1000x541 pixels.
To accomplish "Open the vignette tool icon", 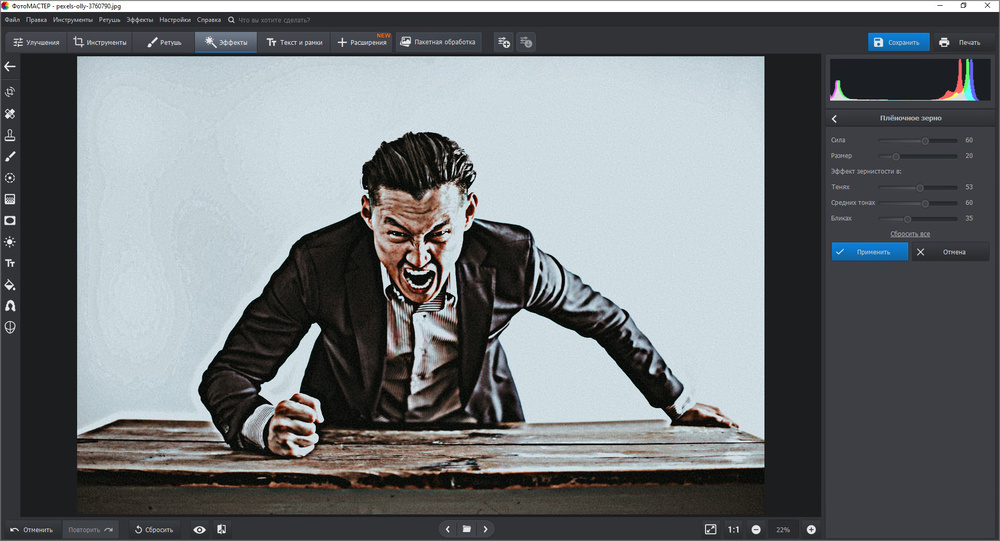I will pyautogui.click(x=10, y=220).
